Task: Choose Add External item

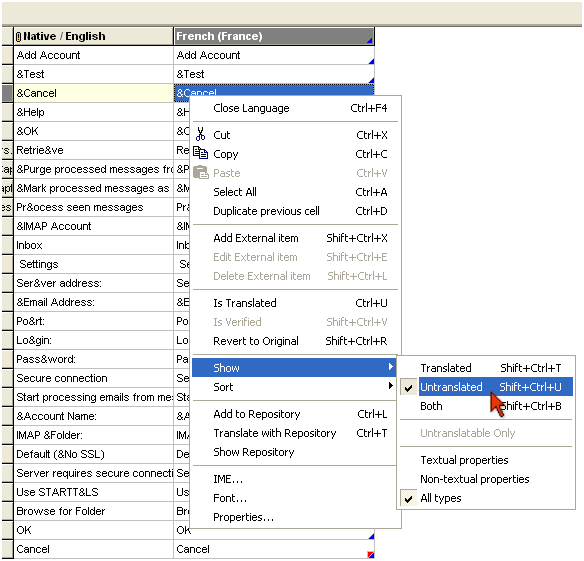Action: [295, 238]
